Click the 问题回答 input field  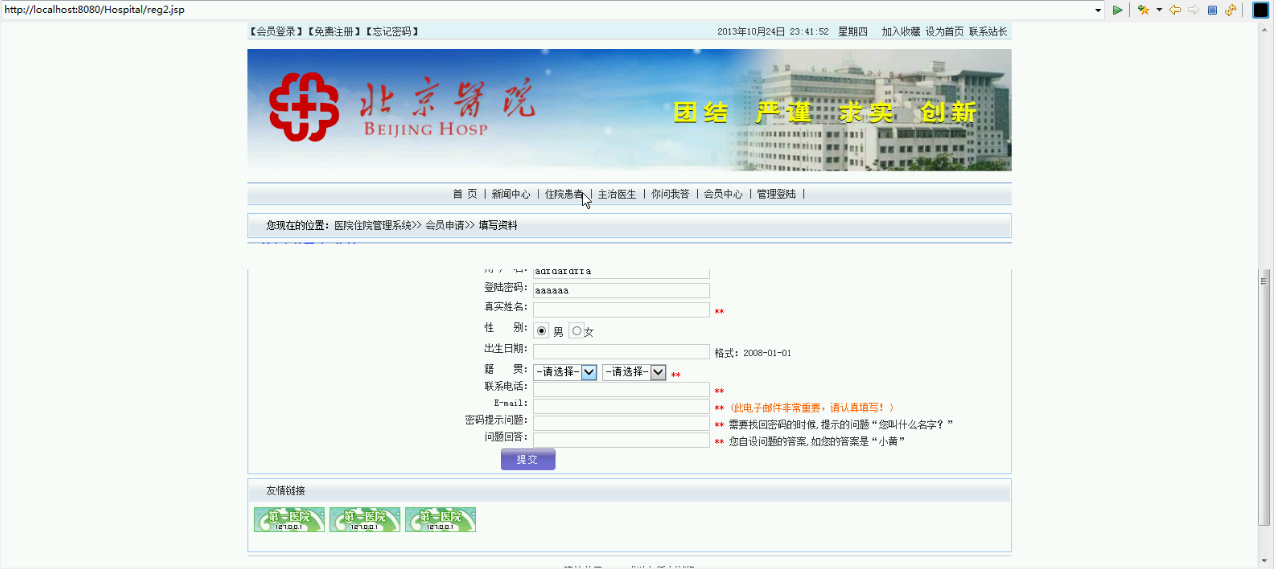coord(621,440)
